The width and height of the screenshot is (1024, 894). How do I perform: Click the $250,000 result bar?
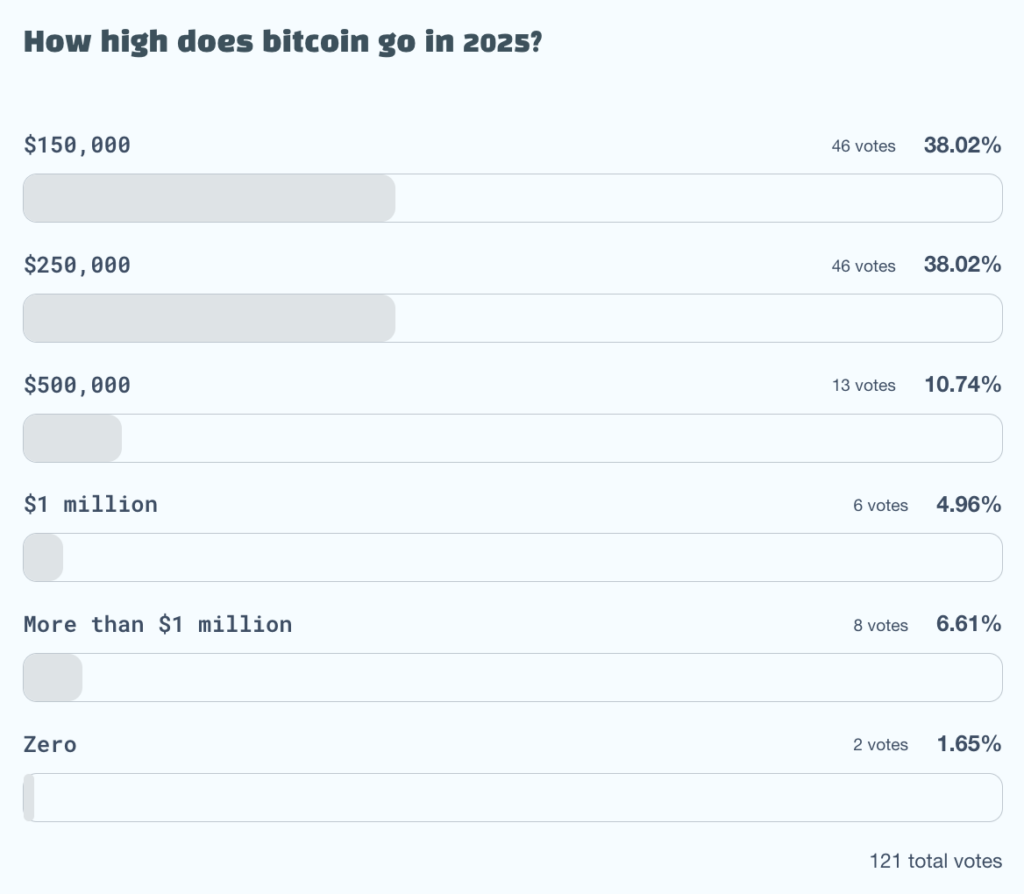click(x=512, y=318)
